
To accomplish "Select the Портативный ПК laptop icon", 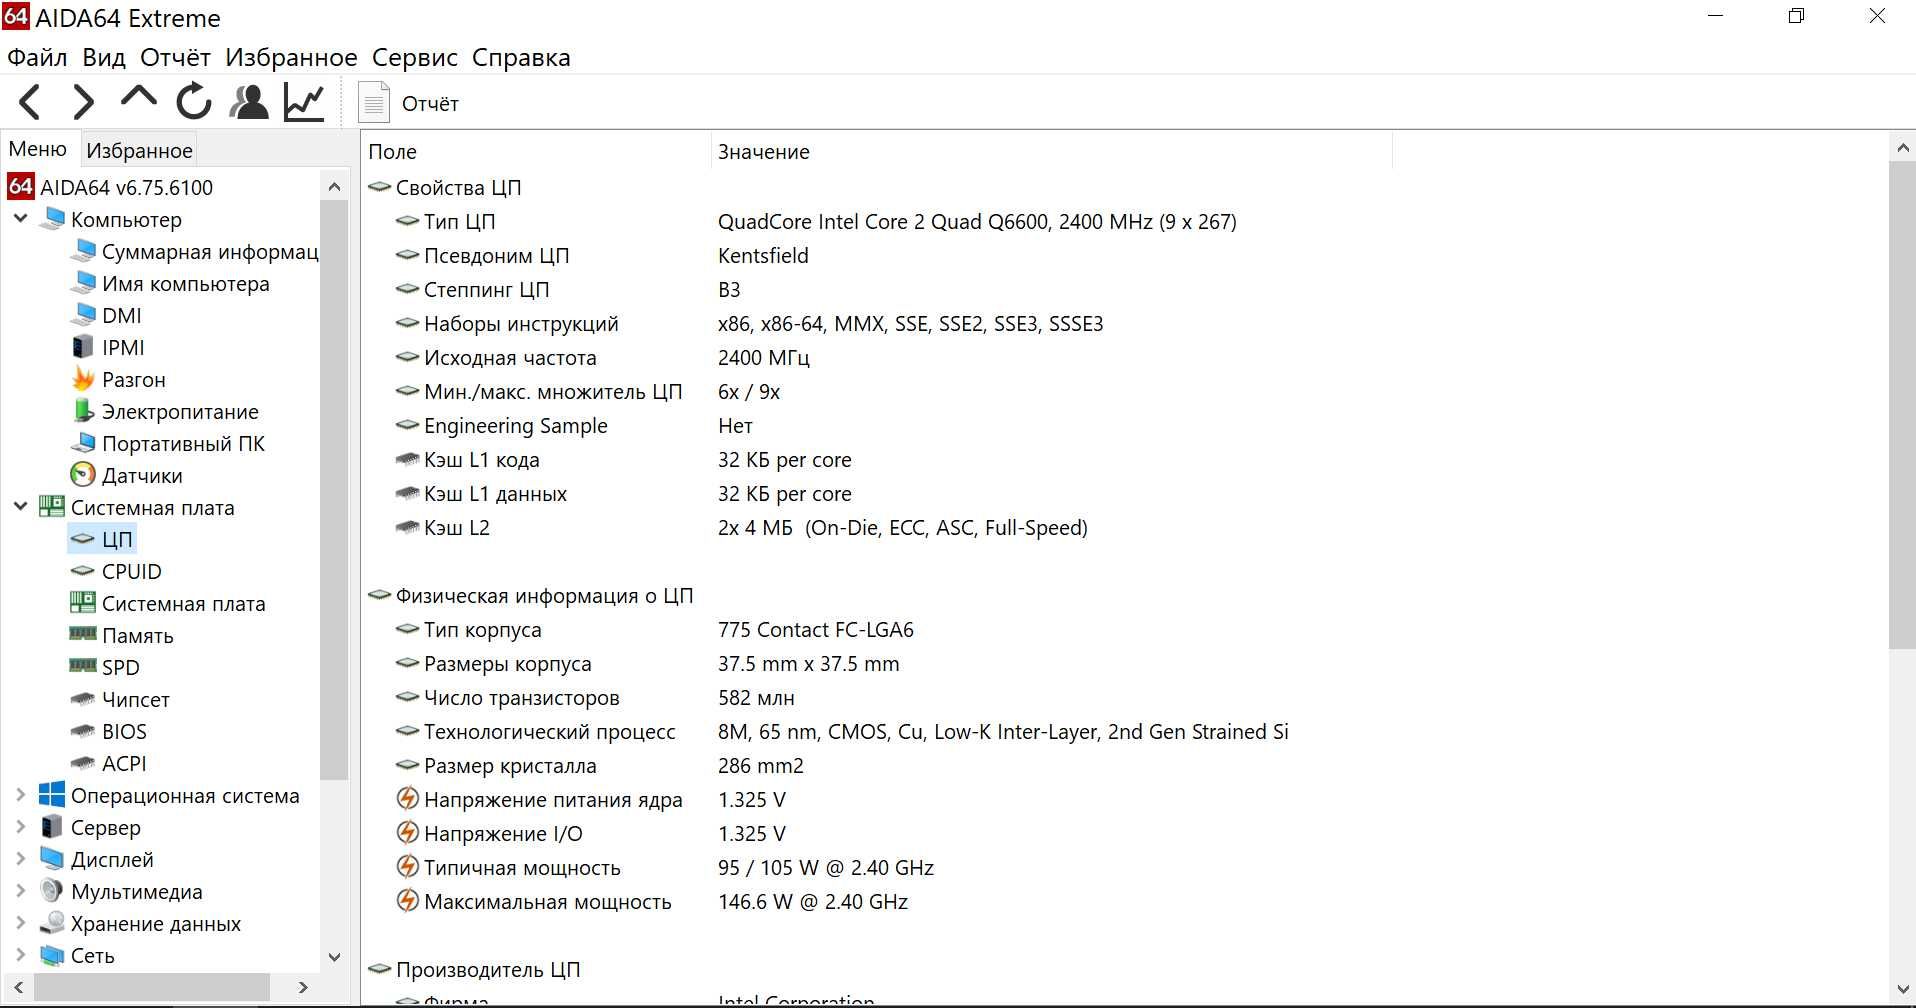I will [x=83, y=443].
